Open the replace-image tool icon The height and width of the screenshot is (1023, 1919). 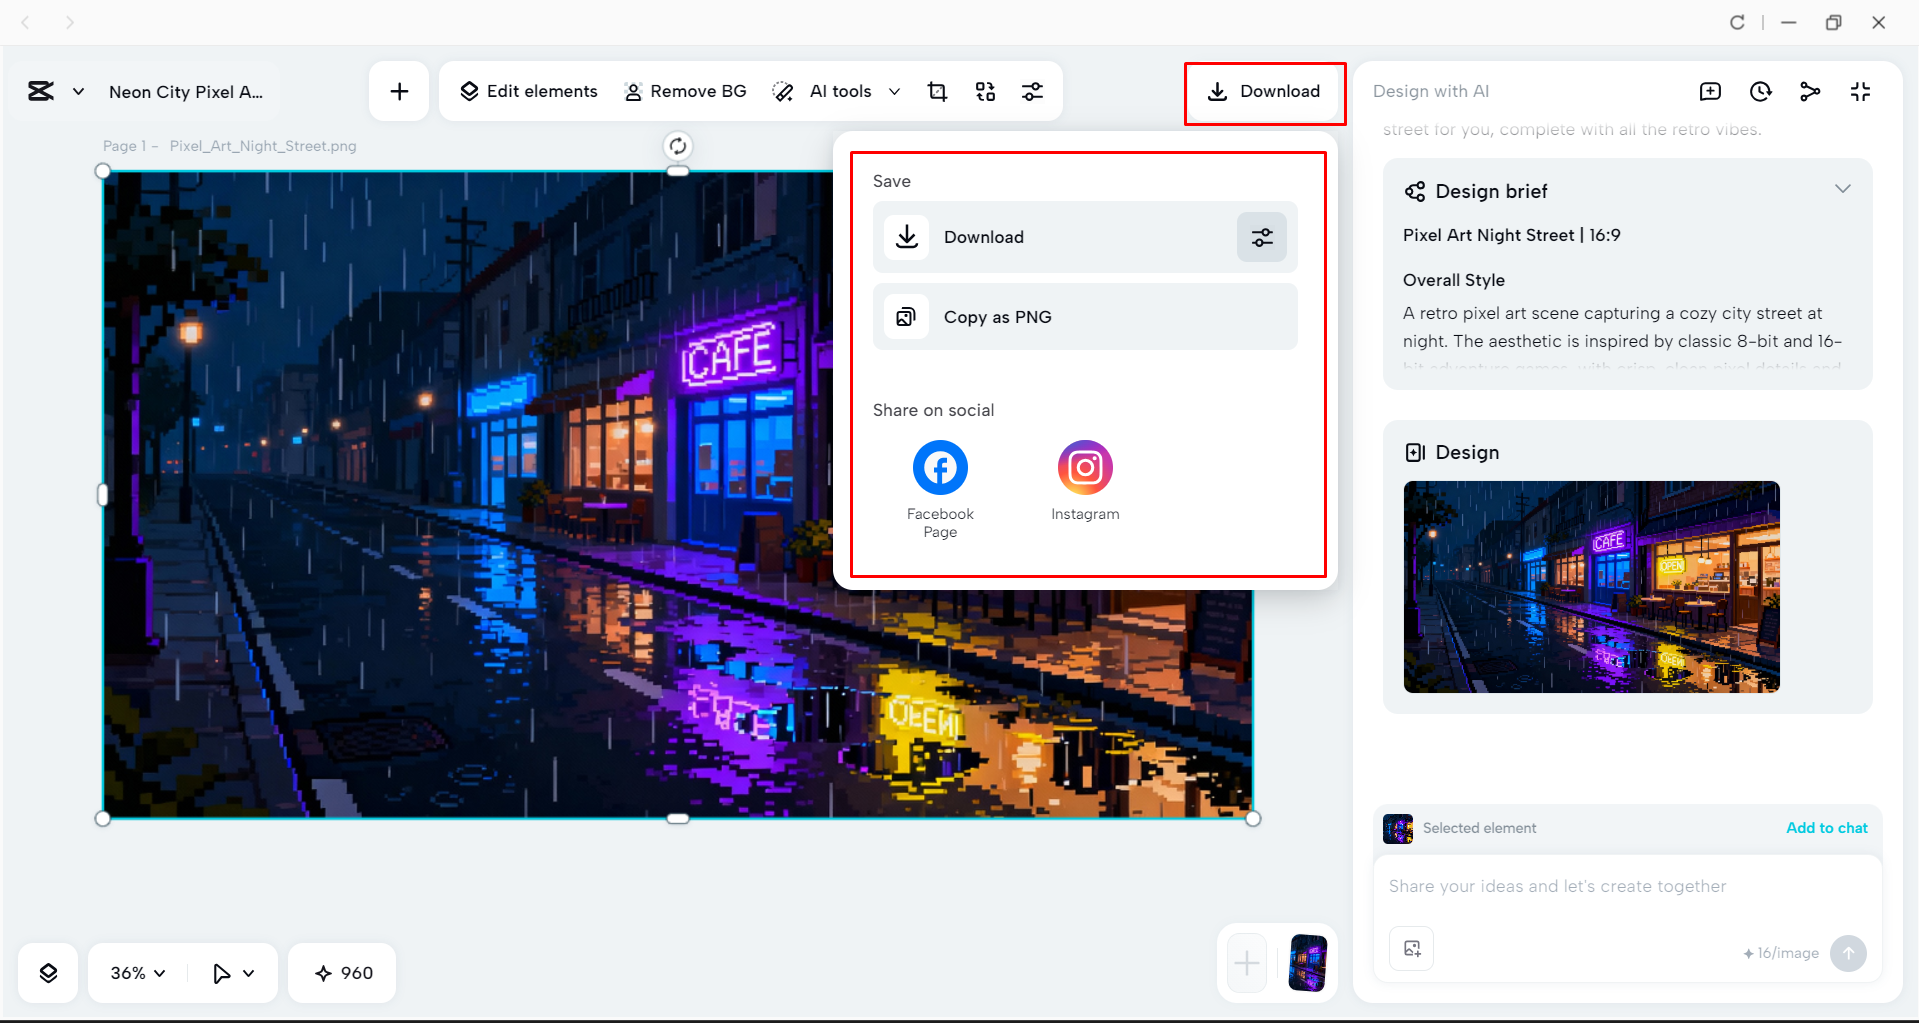[985, 91]
